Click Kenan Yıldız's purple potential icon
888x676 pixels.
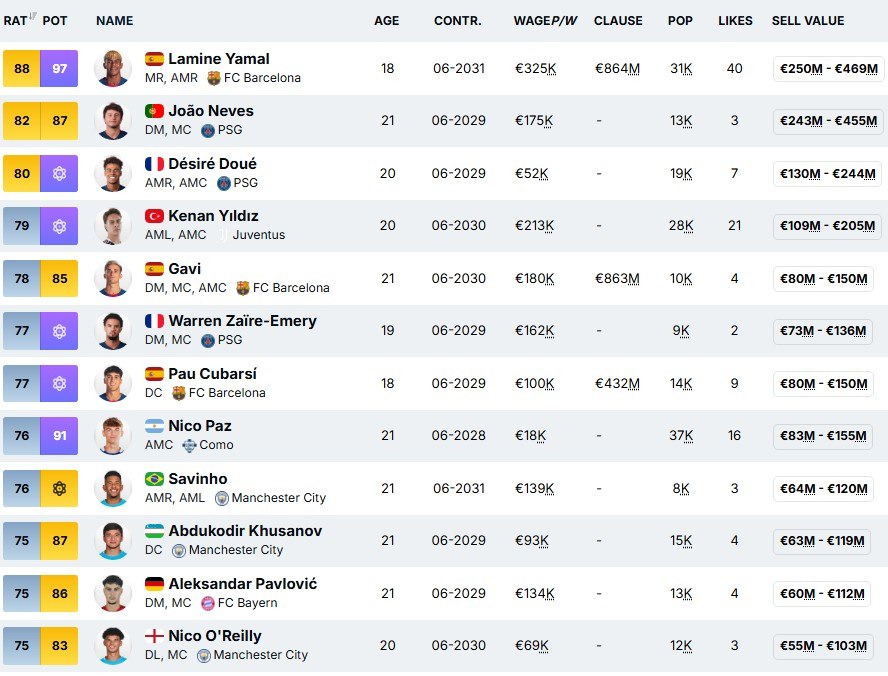(59, 226)
